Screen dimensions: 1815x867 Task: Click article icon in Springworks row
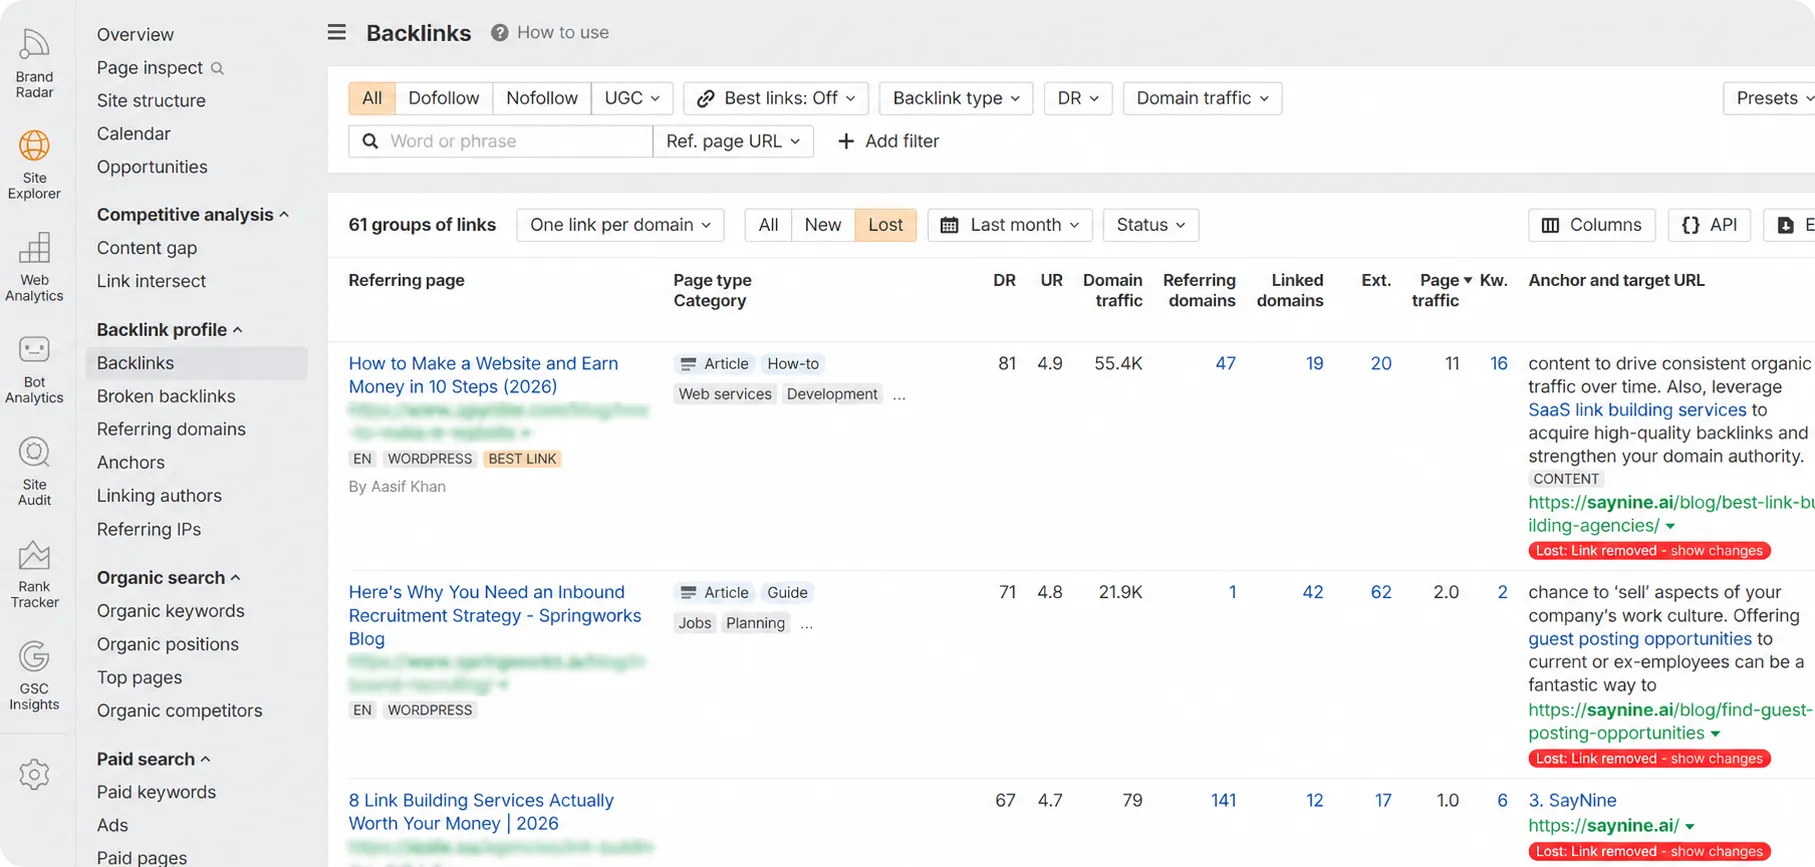coord(688,593)
